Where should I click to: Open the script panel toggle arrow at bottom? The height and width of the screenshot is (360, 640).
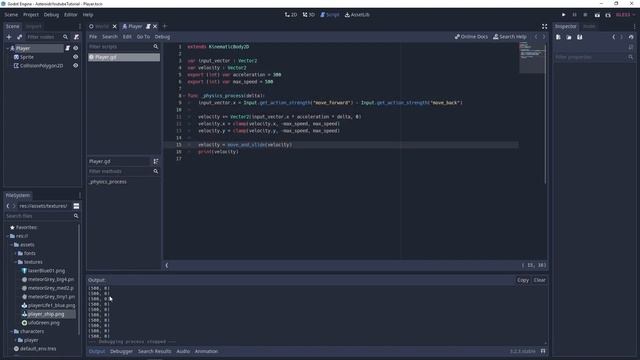[x=167, y=265]
